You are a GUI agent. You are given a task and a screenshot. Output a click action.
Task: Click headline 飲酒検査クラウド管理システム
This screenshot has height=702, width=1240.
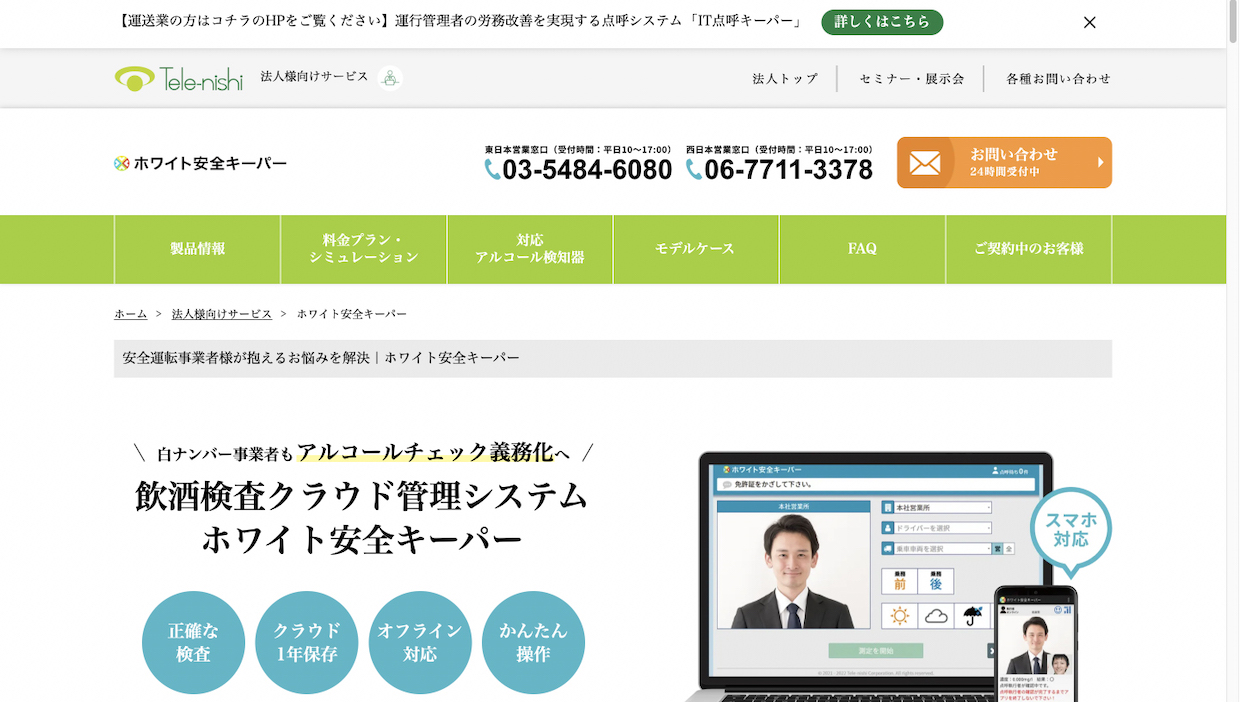tap(362, 496)
